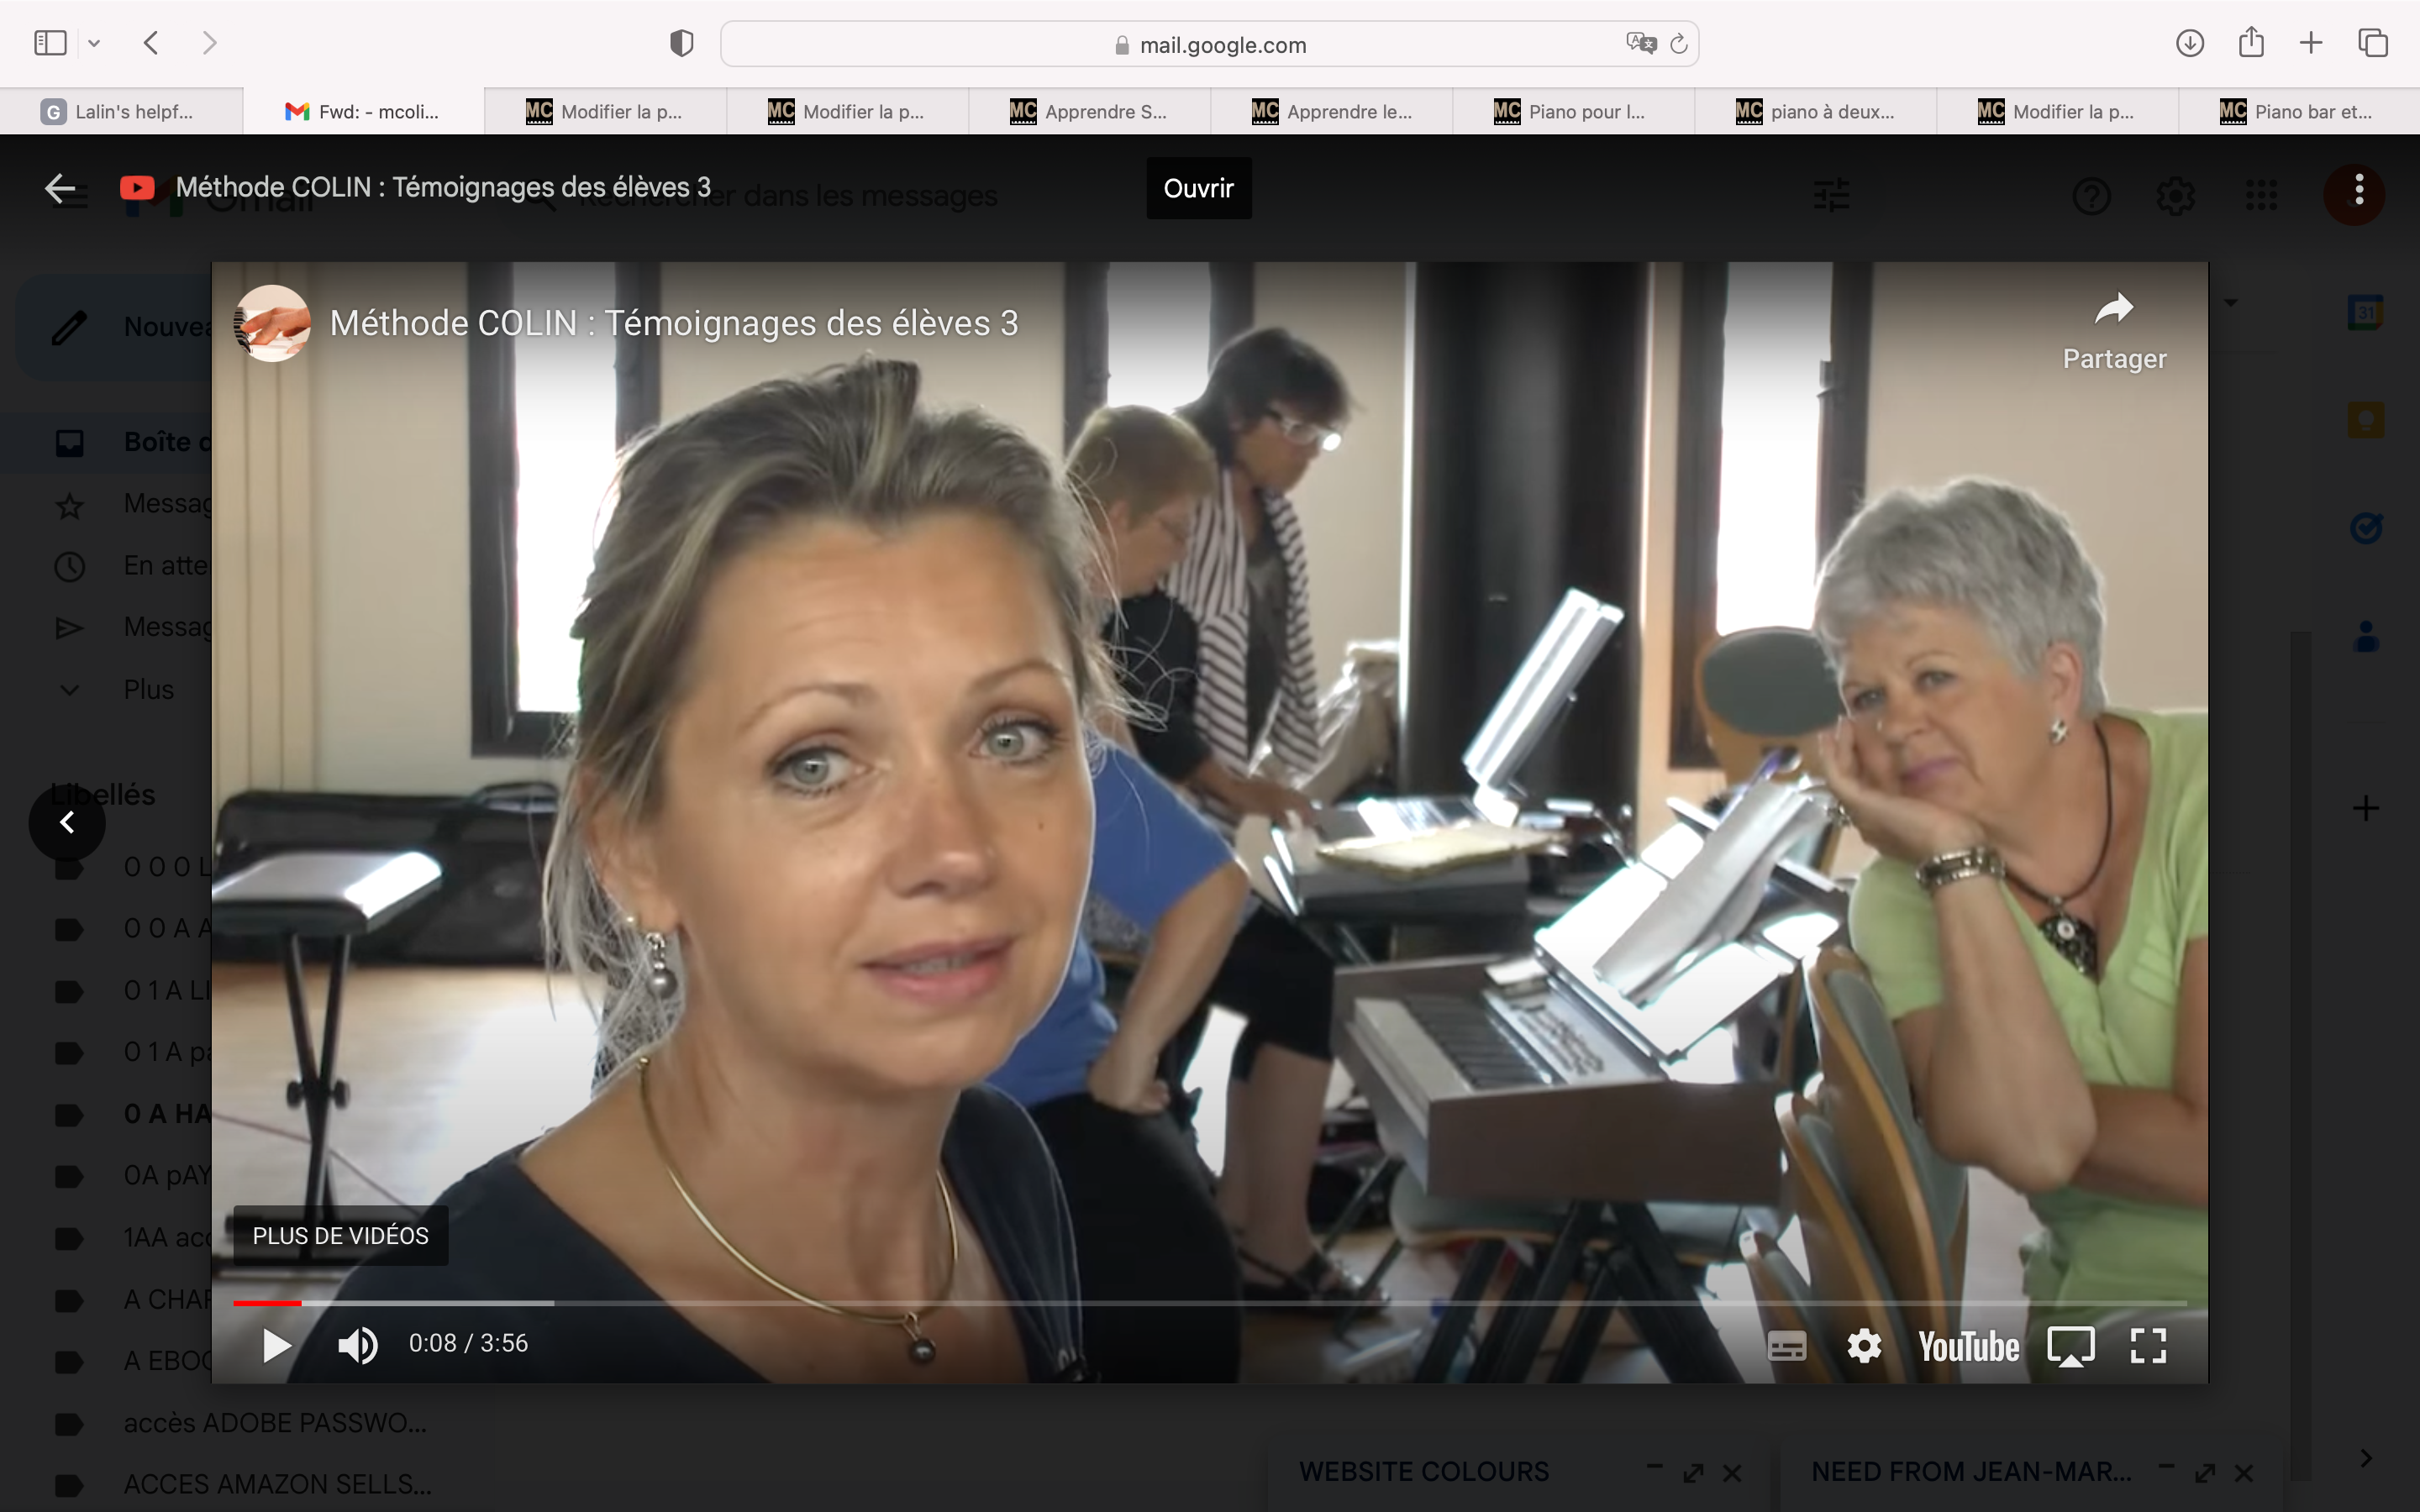The image size is (2420, 1512).
Task: Seek on the video progress bar
Action: click(x=1210, y=1303)
